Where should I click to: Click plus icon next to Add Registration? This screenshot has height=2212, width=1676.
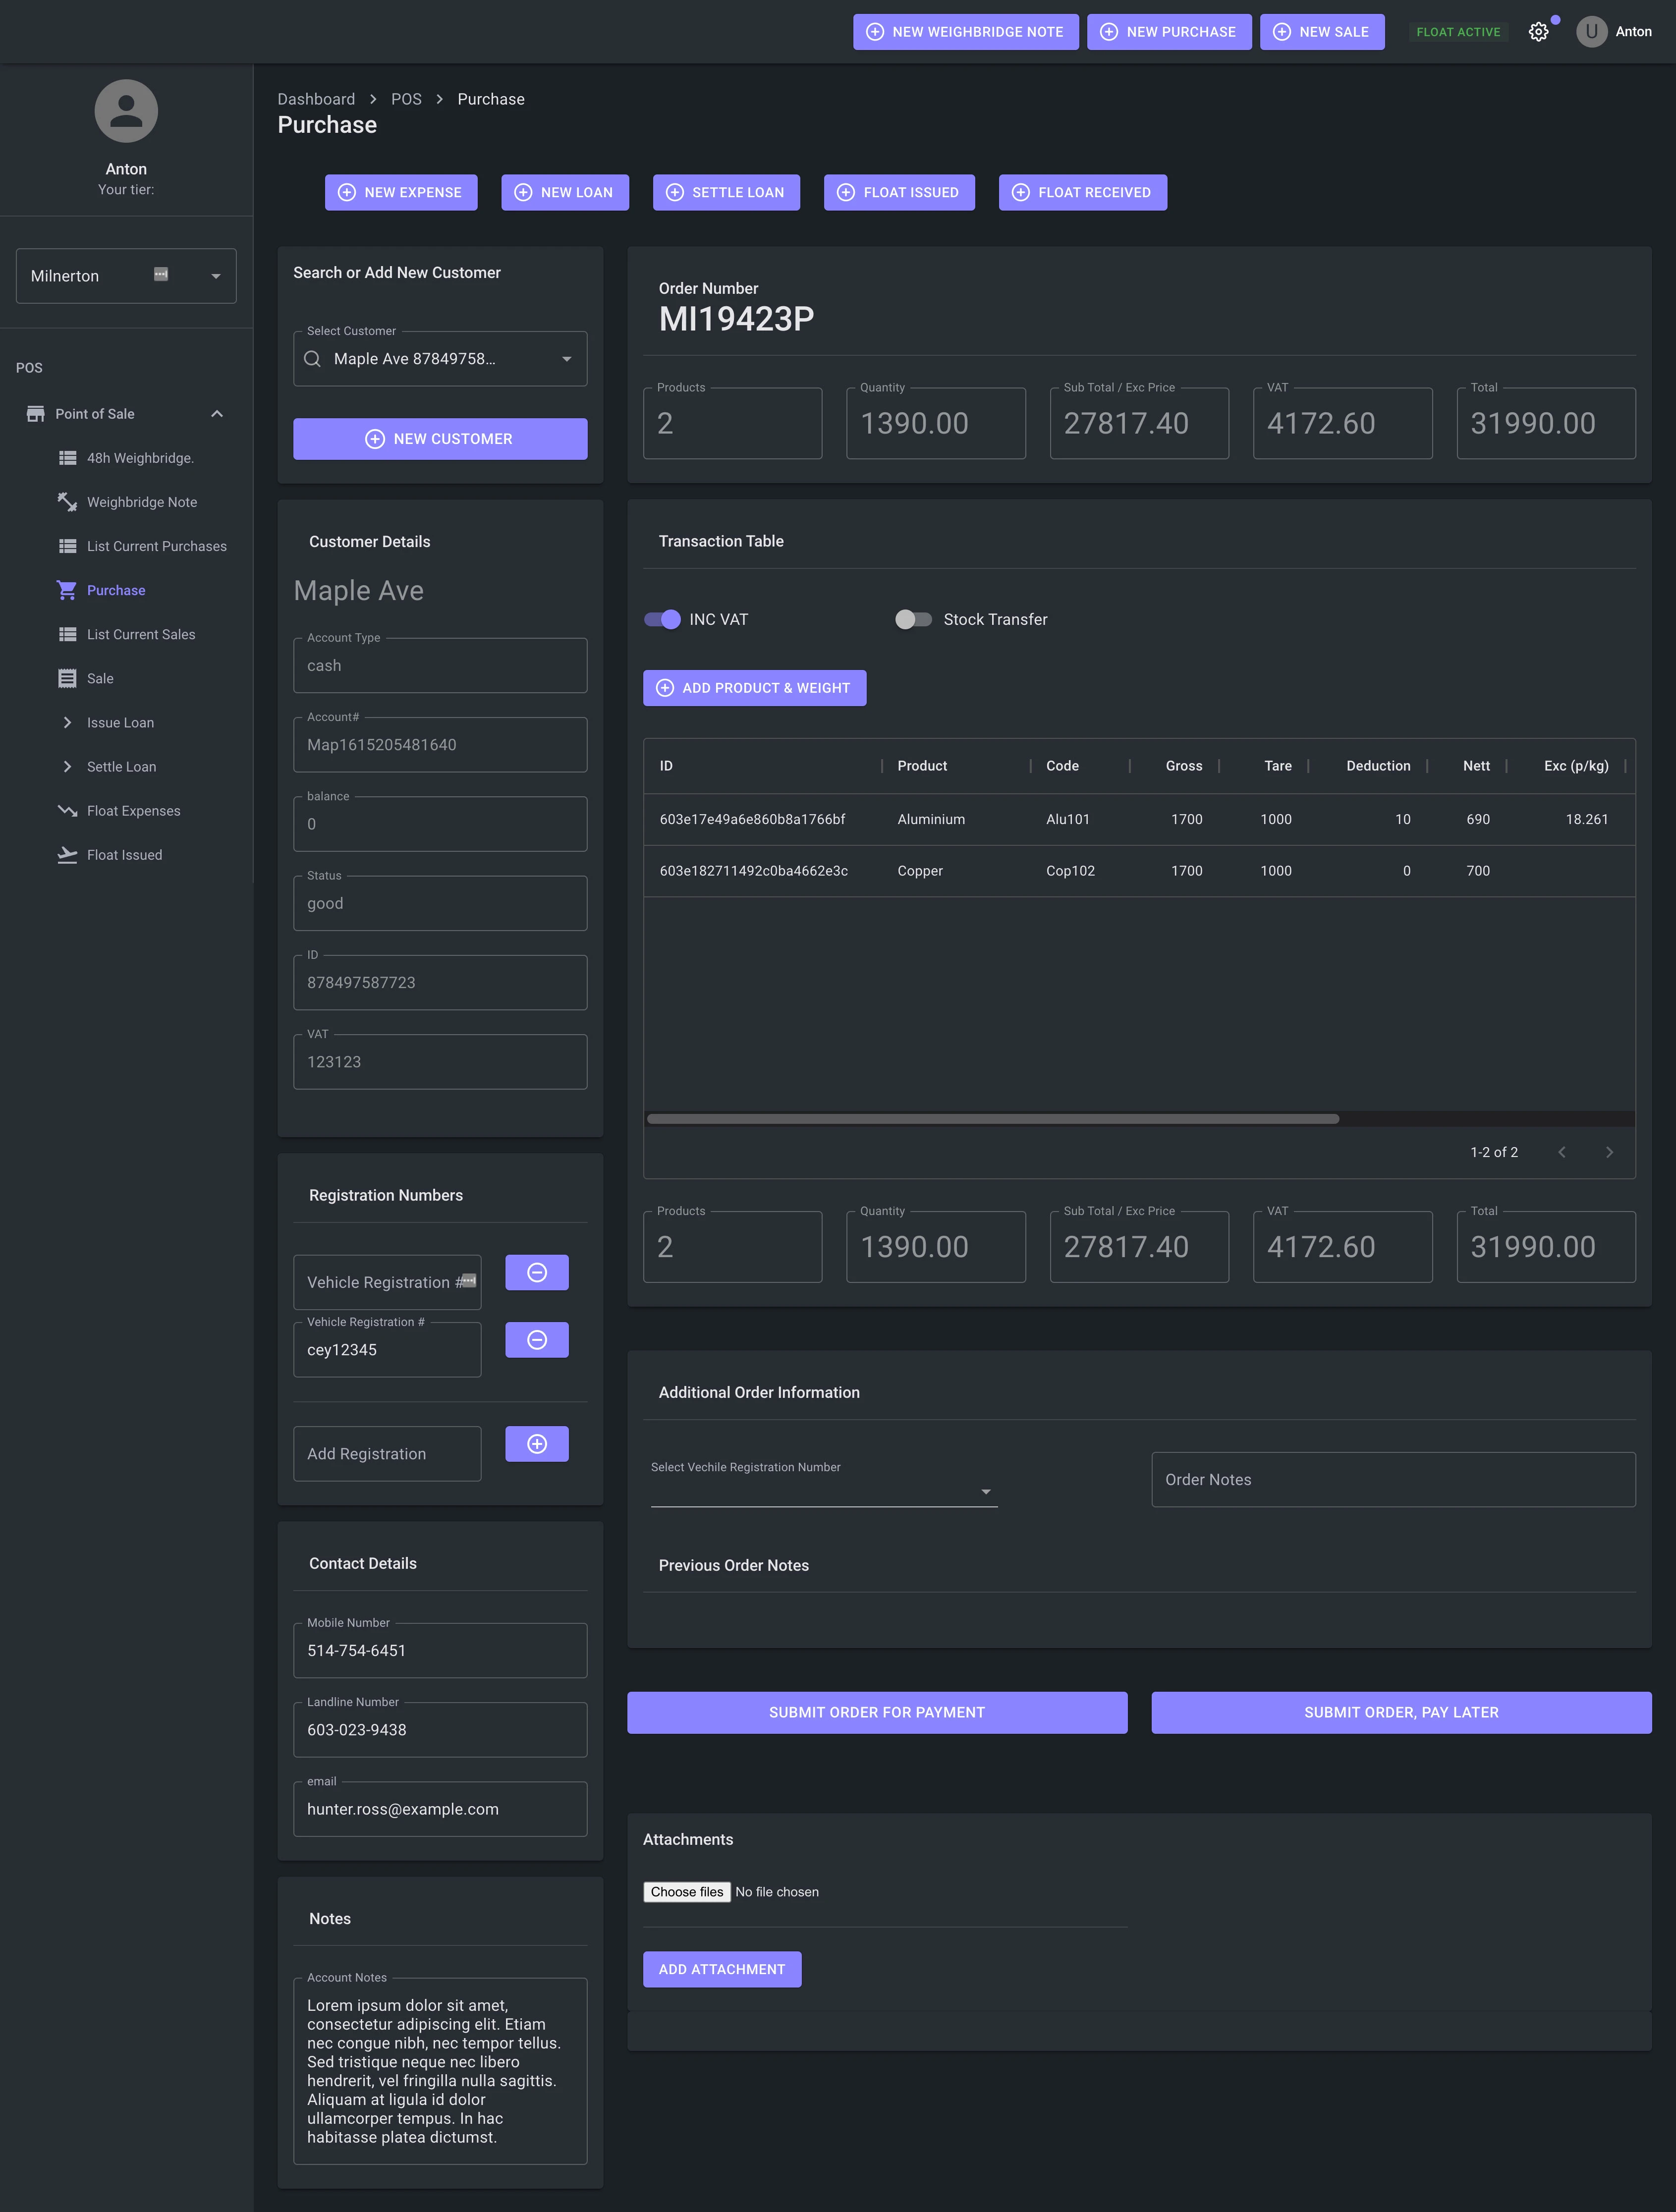click(x=537, y=1444)
